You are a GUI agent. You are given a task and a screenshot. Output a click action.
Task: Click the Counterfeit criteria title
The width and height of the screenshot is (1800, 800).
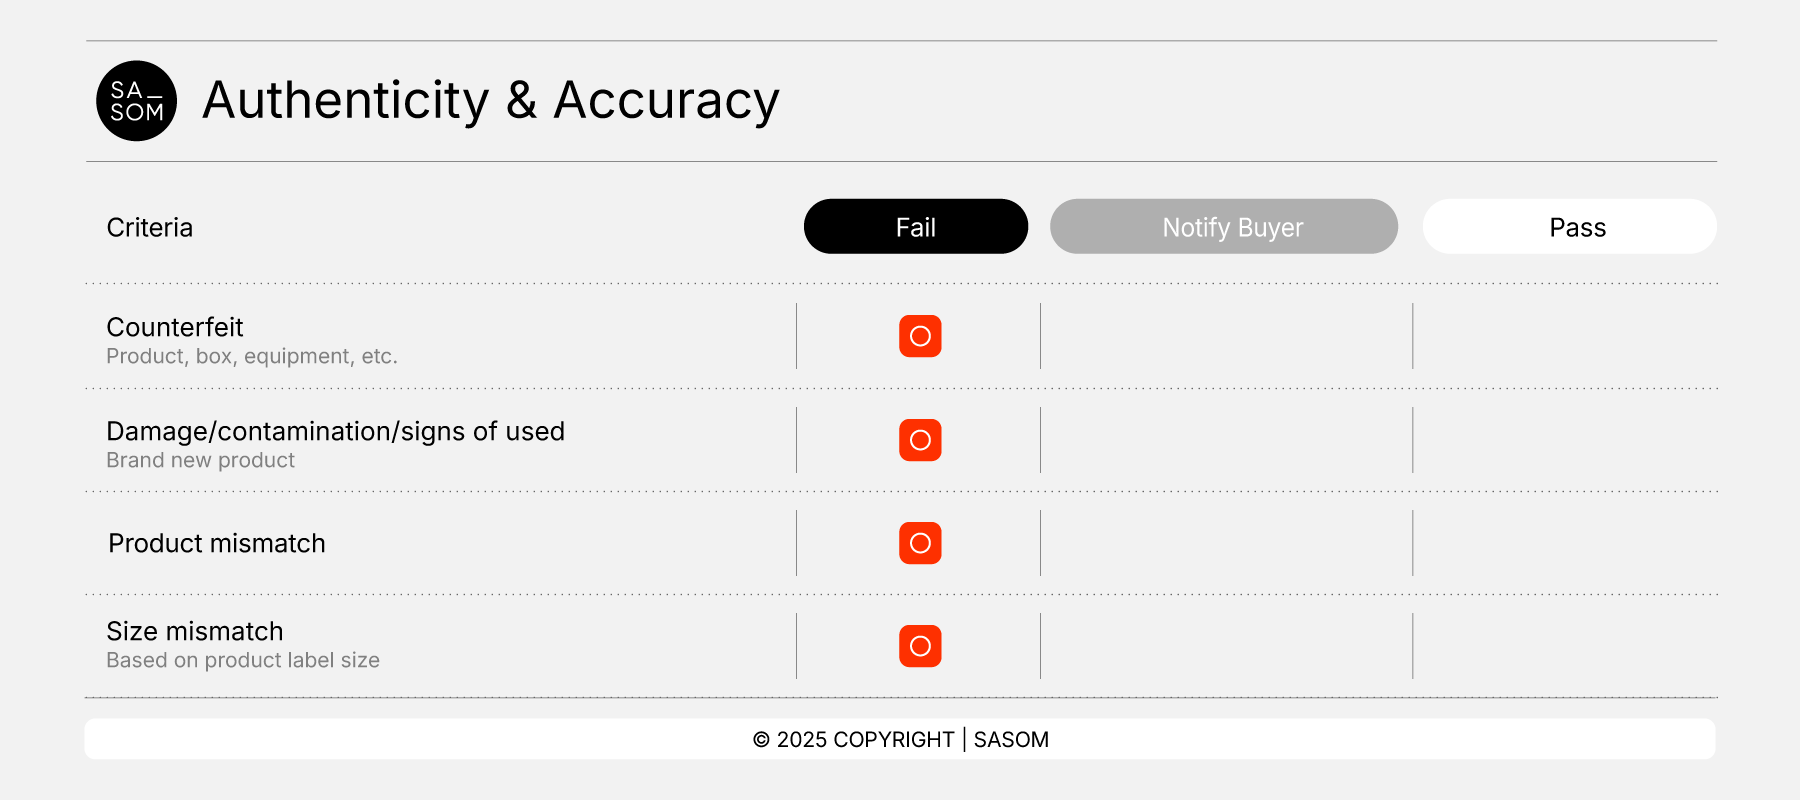175,327
